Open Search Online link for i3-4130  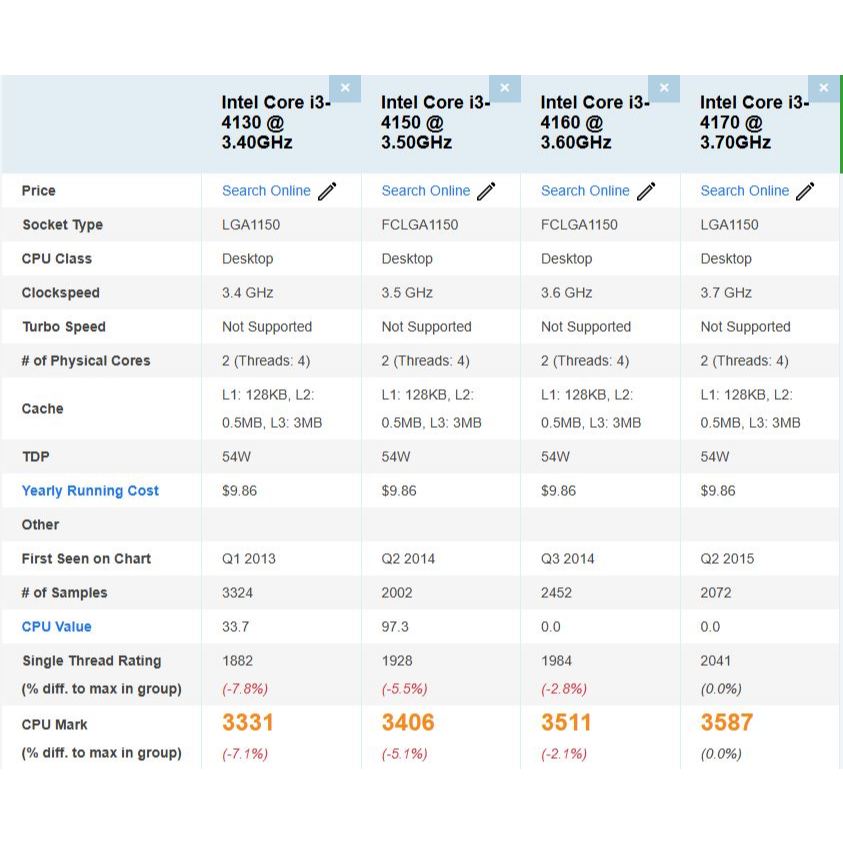(266, 191)
